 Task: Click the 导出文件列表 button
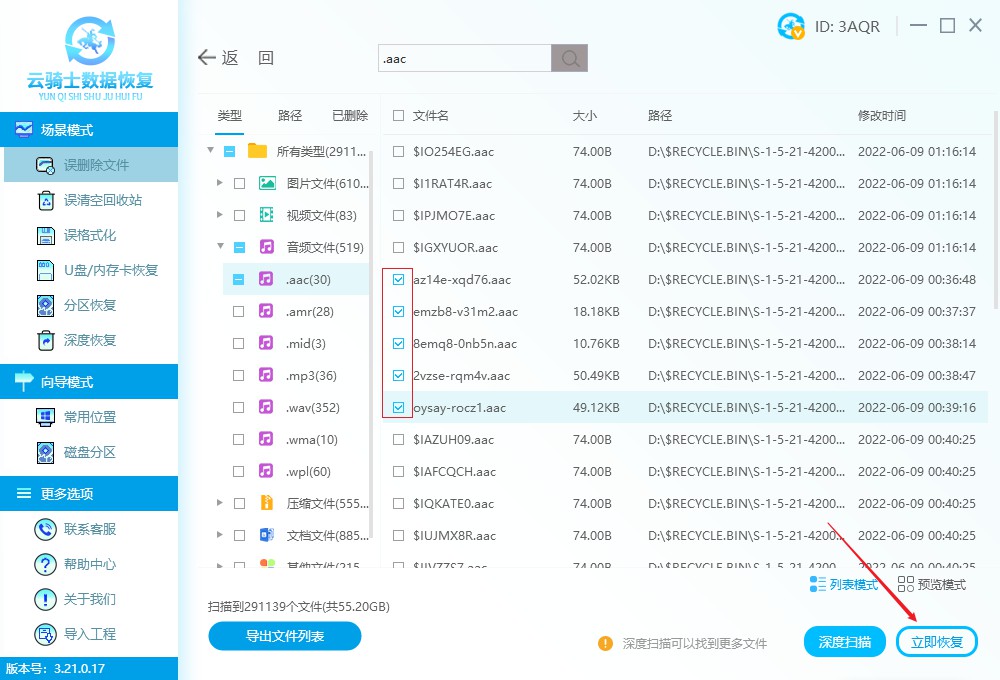[285, 635]
